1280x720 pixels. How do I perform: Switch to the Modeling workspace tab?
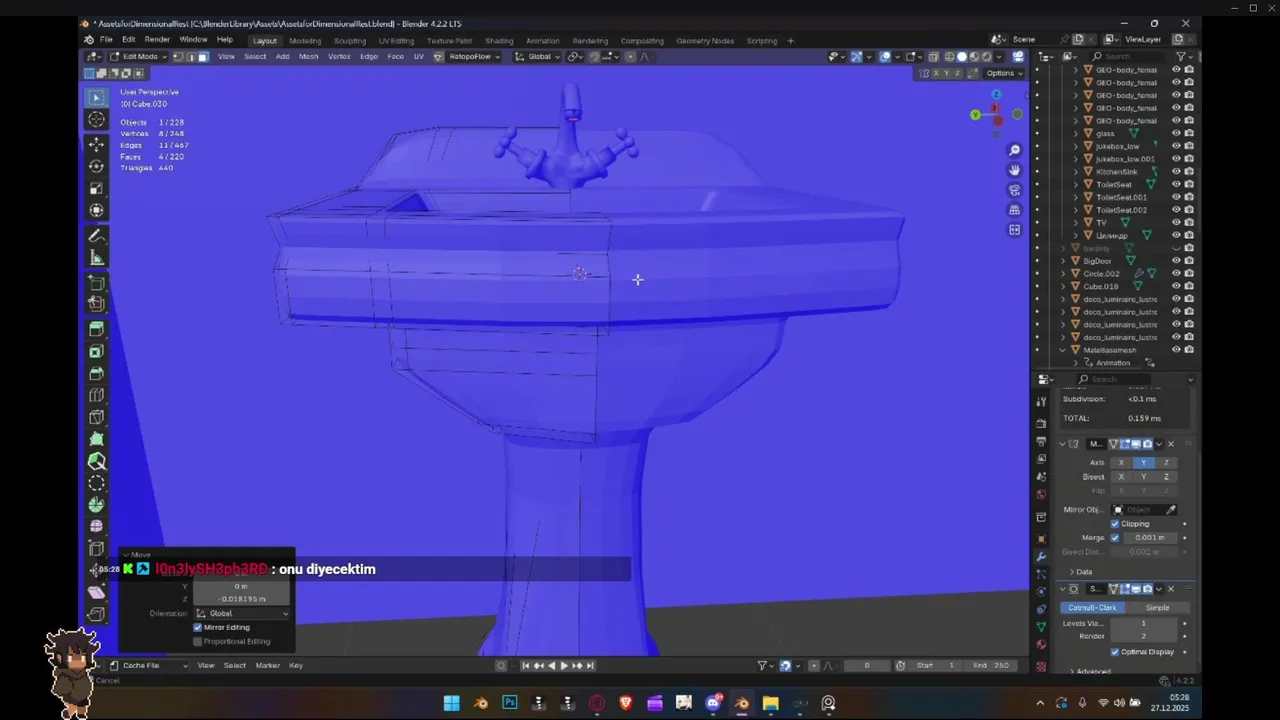305,41
